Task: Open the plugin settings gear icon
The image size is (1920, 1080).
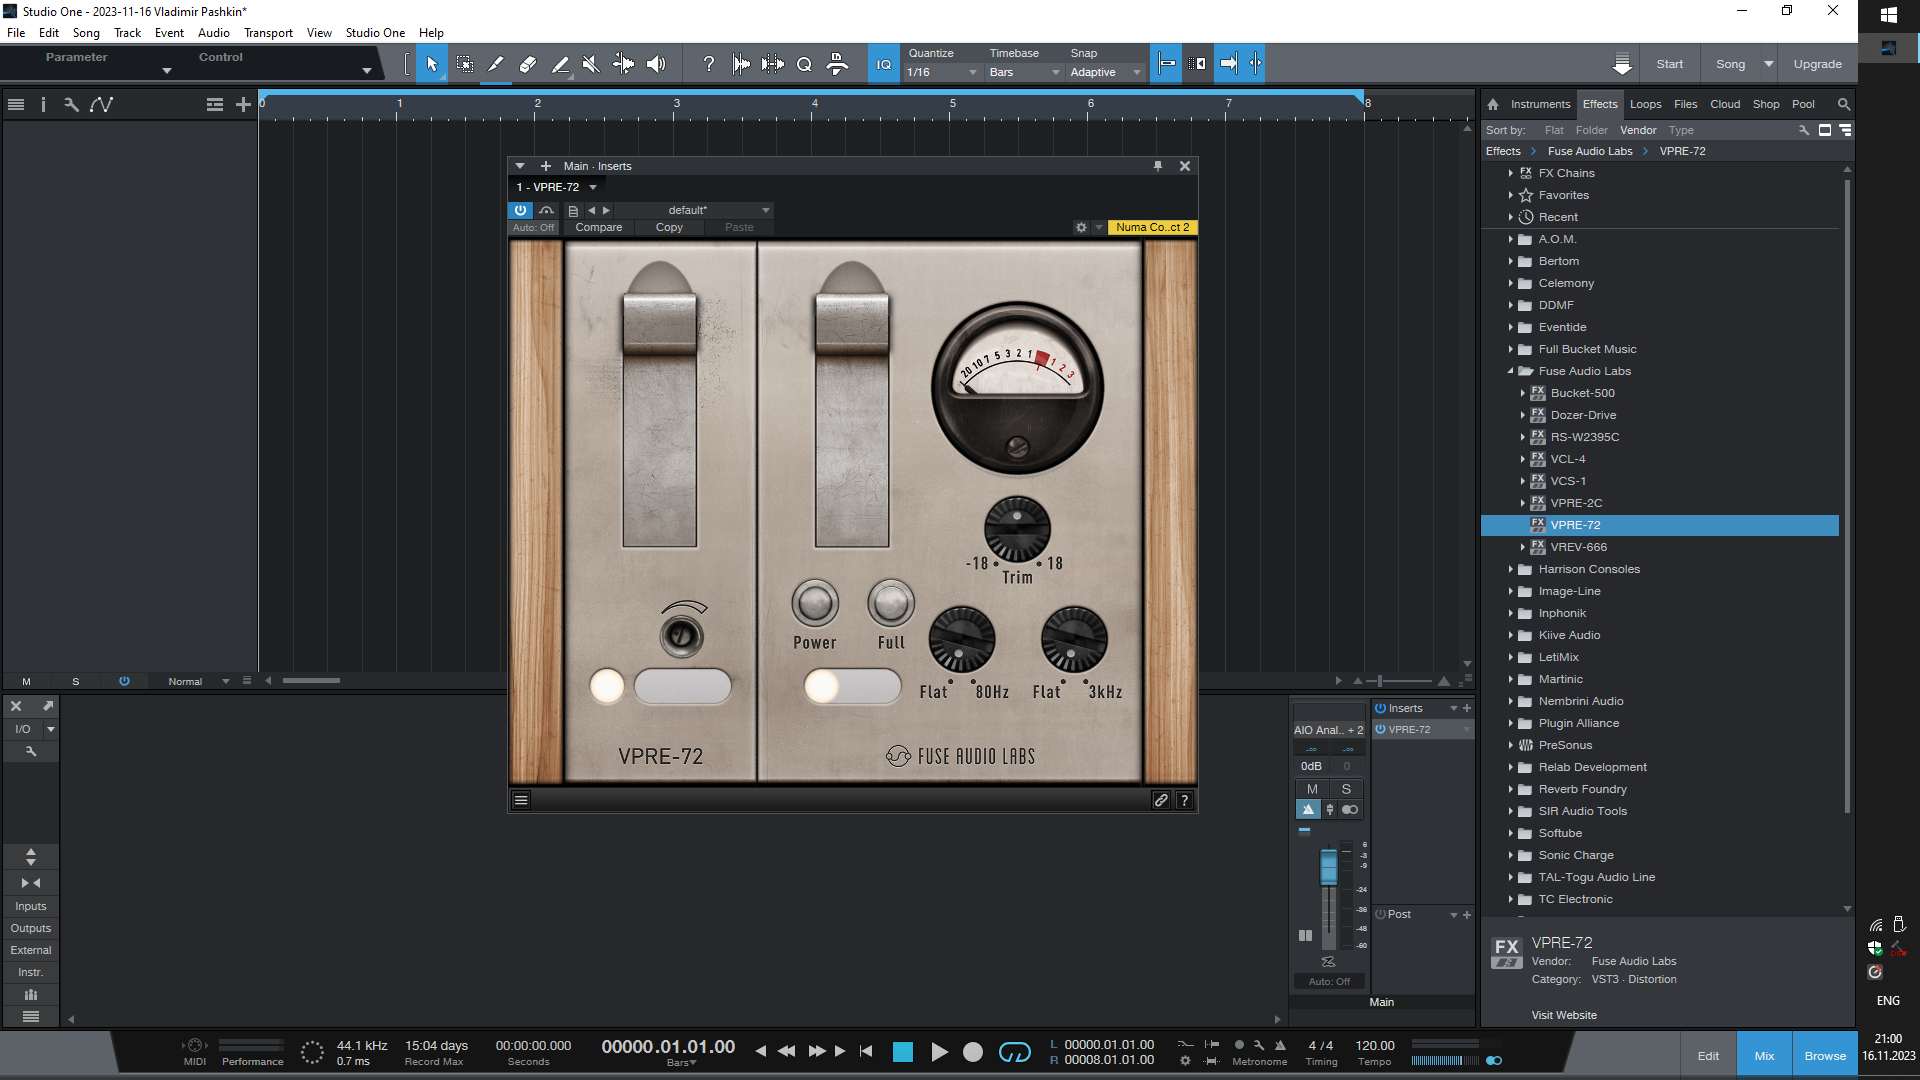Action: 1081,227
